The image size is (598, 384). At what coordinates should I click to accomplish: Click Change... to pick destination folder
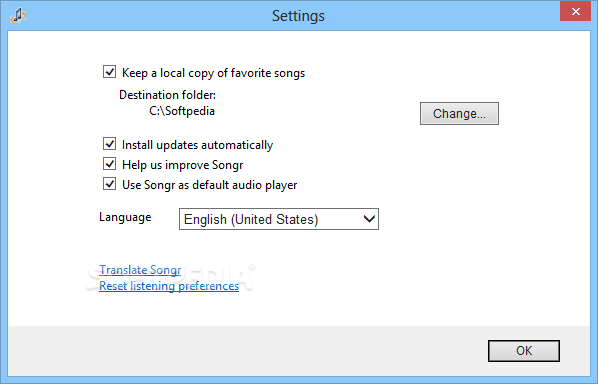(459, 113)
